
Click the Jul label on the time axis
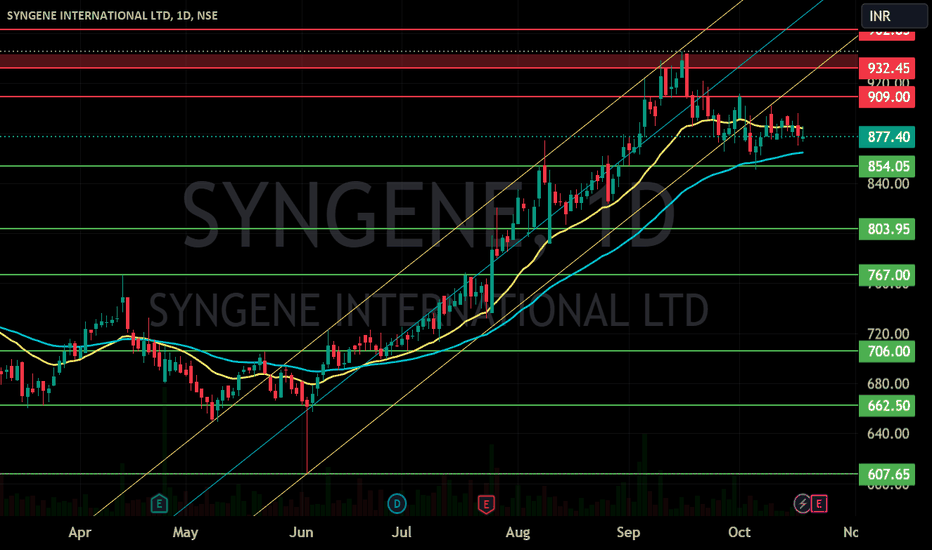coord(402,532)
